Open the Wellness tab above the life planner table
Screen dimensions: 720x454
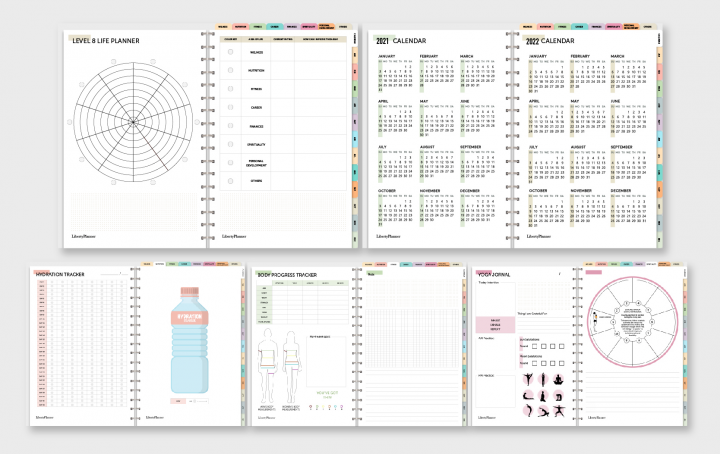(223, 27)
